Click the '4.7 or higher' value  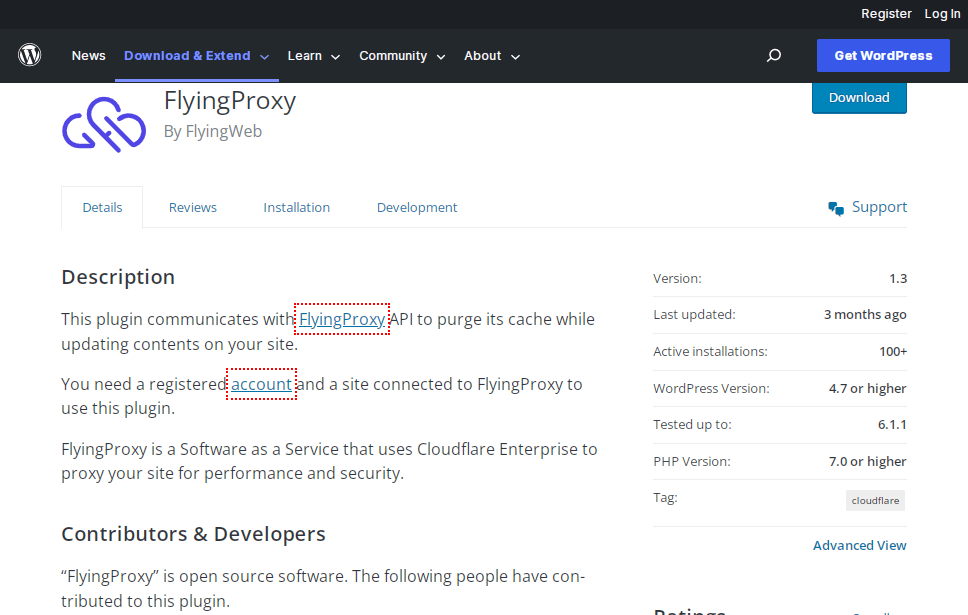[867, 388]
